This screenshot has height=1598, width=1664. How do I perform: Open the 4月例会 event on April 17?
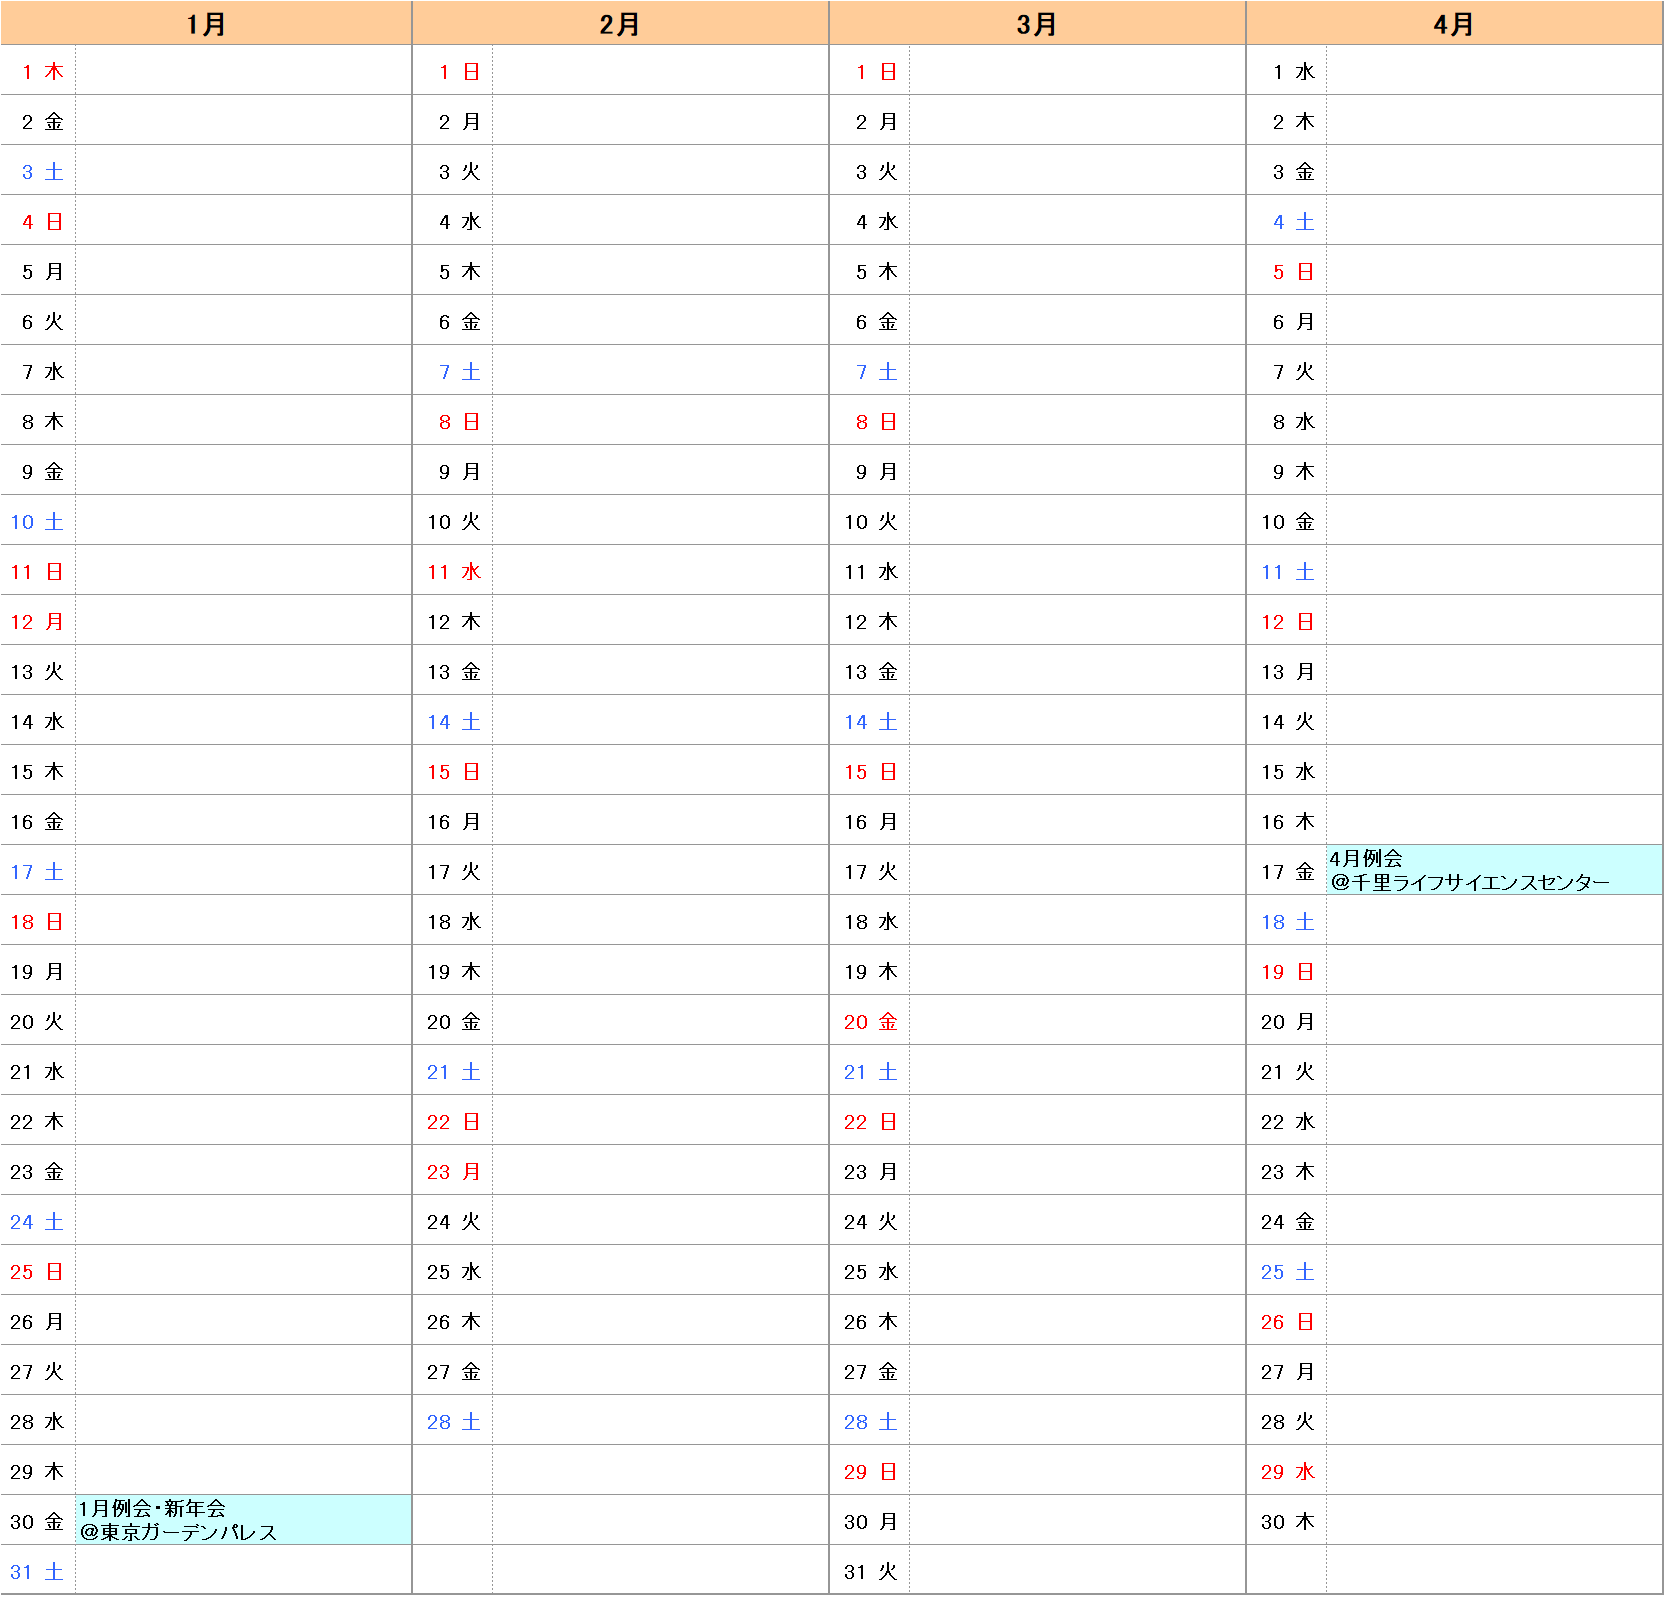(1494, 870)
